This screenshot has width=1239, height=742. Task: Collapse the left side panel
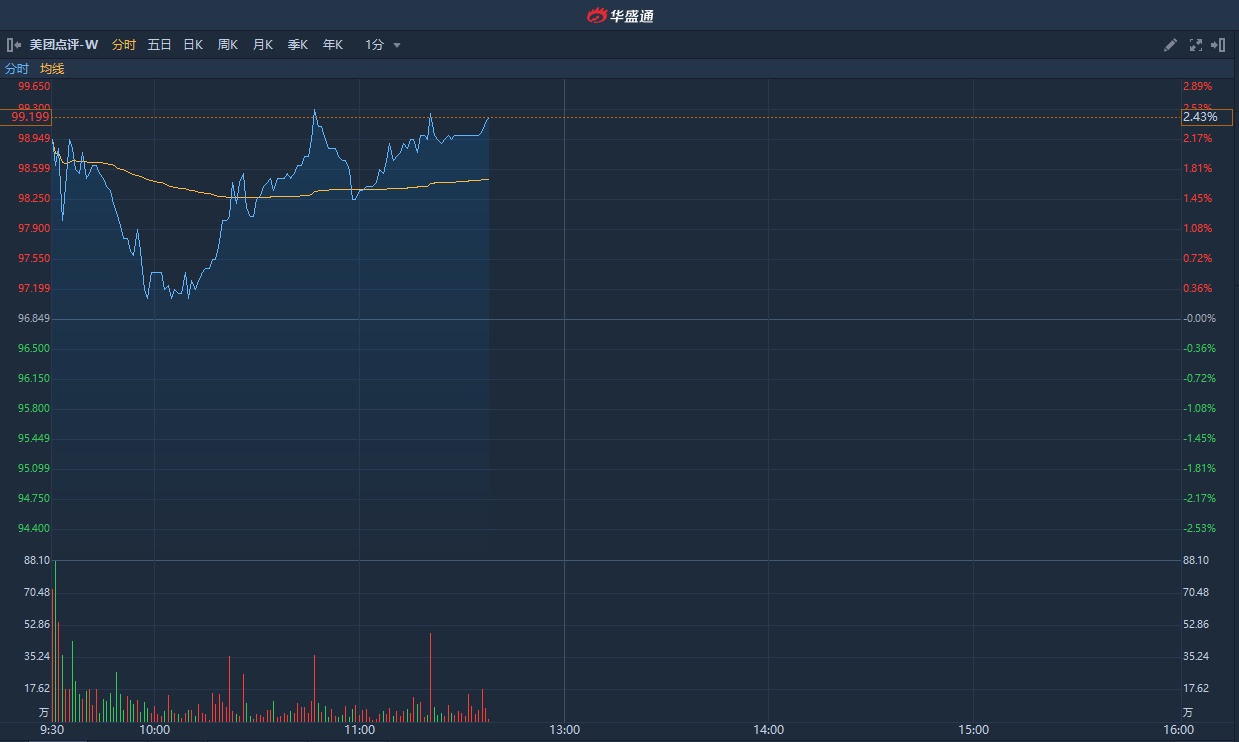coord(14,45)
